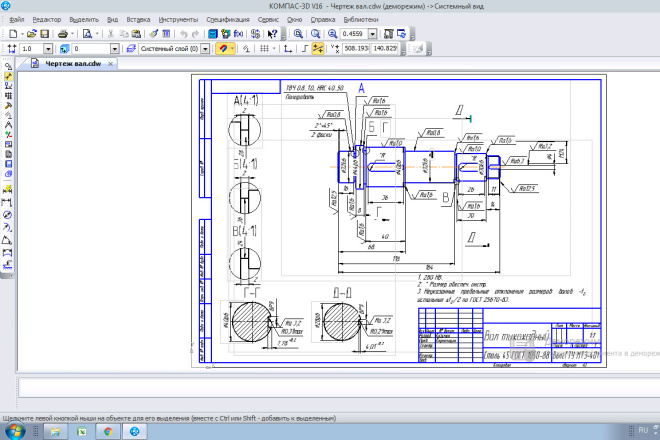Open the zoom scale 0.4559 dropdown
This screenshot has height=440, width=660.
373,34
